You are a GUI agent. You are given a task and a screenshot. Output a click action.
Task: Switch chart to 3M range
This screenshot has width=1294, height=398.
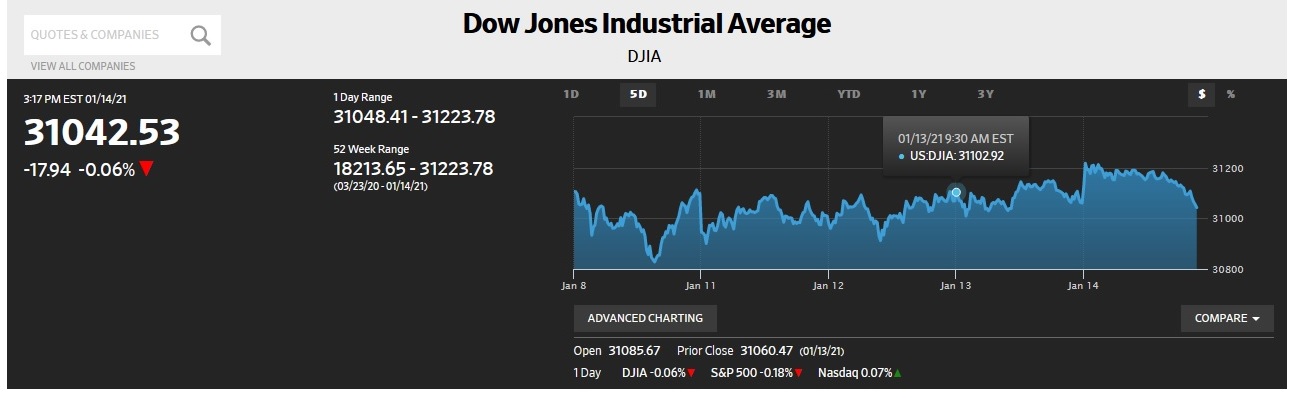click(x=777, y=94)
